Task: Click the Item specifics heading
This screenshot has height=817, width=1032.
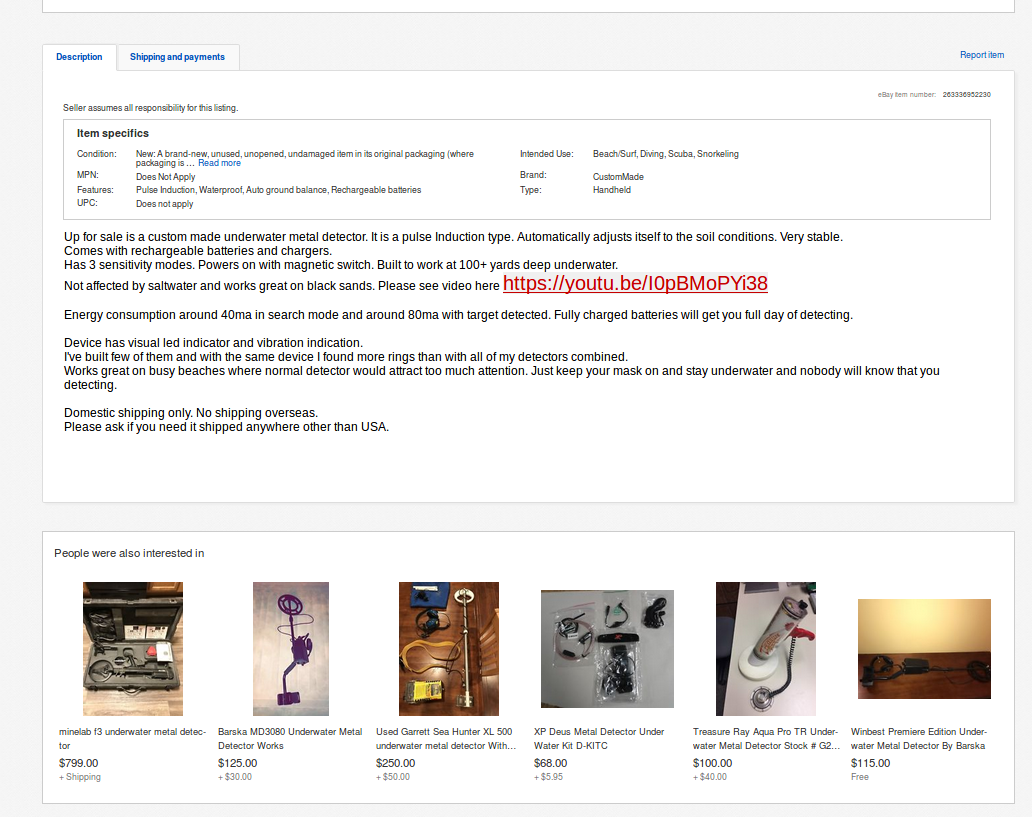Action: (113, 134)
